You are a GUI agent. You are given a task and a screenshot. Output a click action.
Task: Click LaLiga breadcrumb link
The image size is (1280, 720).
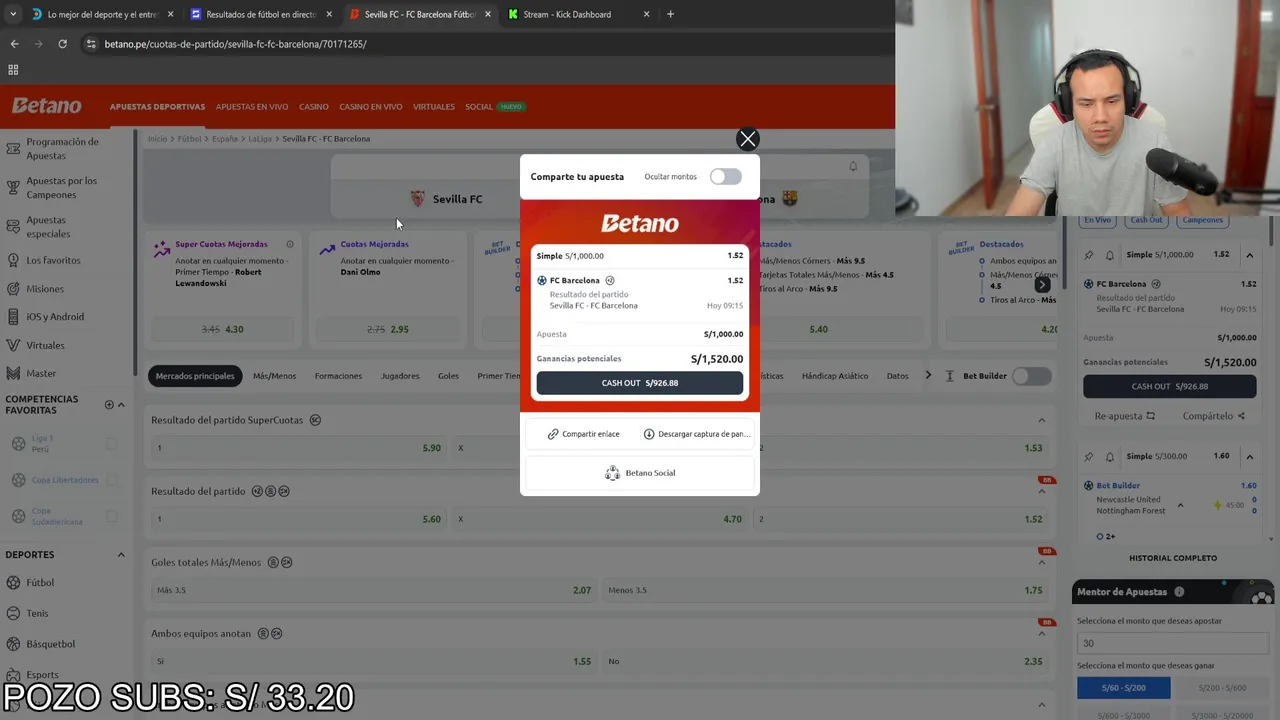[260, 139]
